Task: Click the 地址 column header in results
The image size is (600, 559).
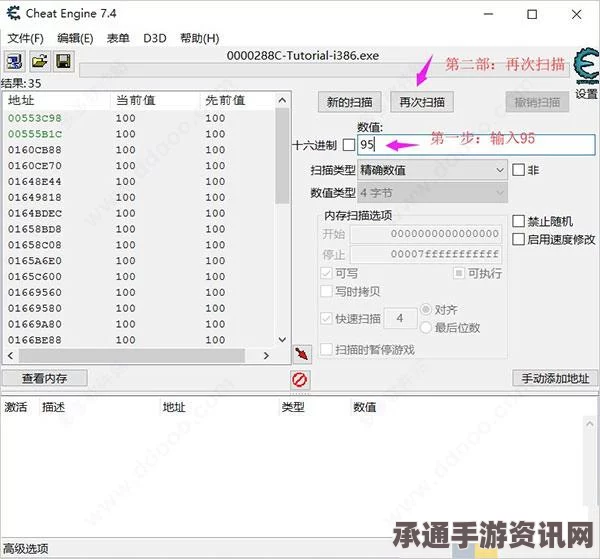Action: tap(21, 100)
